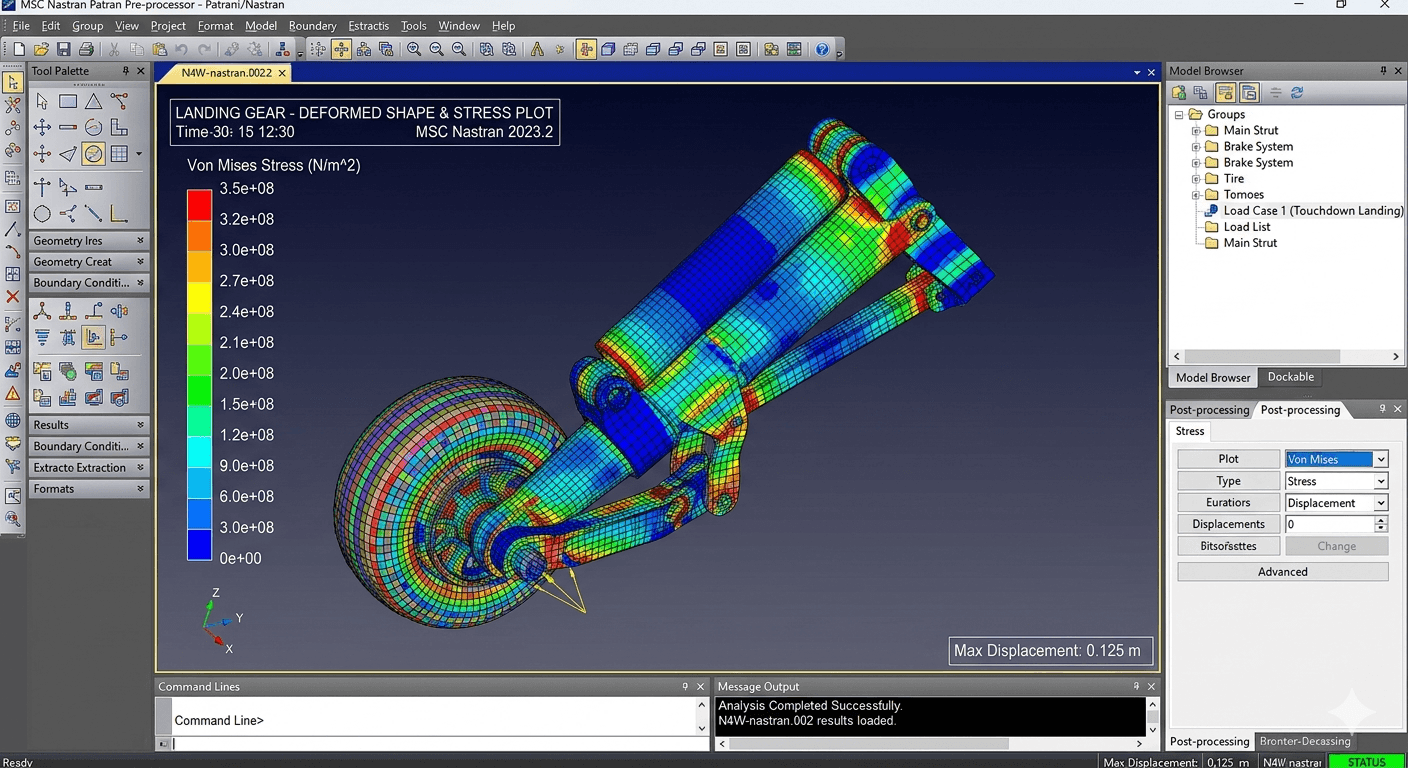Click the grid tool icon in Tool Palette
The height and width of the screenshot is (768, 1408).
119,154
